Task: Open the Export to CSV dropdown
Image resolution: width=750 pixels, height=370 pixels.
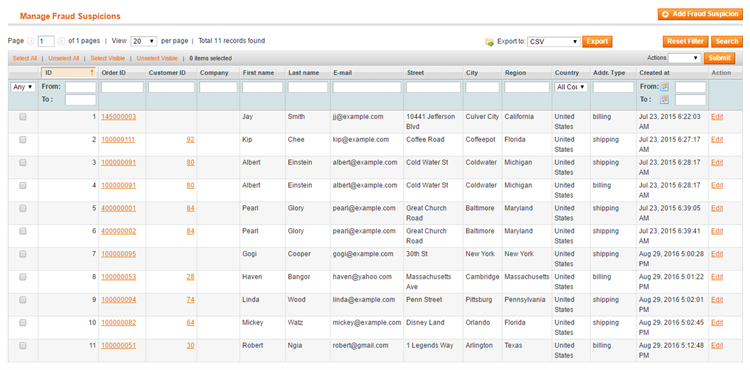Action: (554, 42)
